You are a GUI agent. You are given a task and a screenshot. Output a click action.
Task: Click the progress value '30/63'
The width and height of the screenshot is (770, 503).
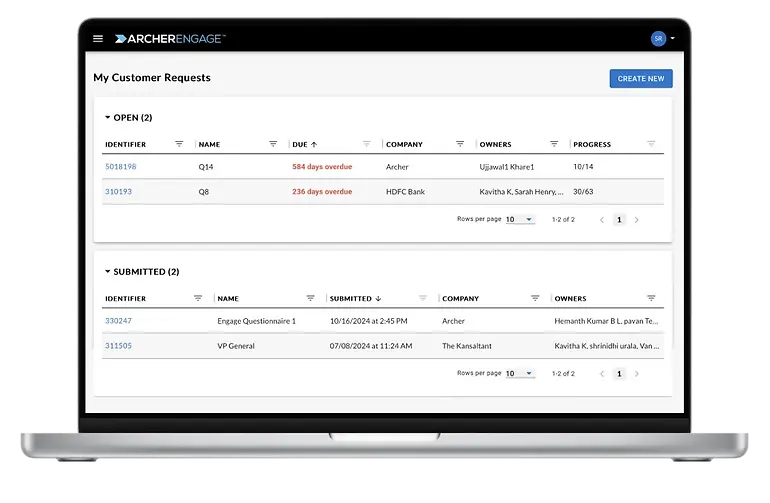(583, 192)
